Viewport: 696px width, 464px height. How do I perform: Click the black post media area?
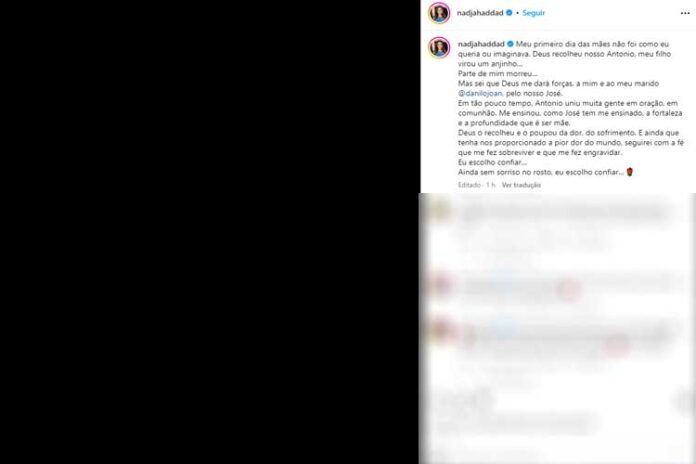pos(210,232)
